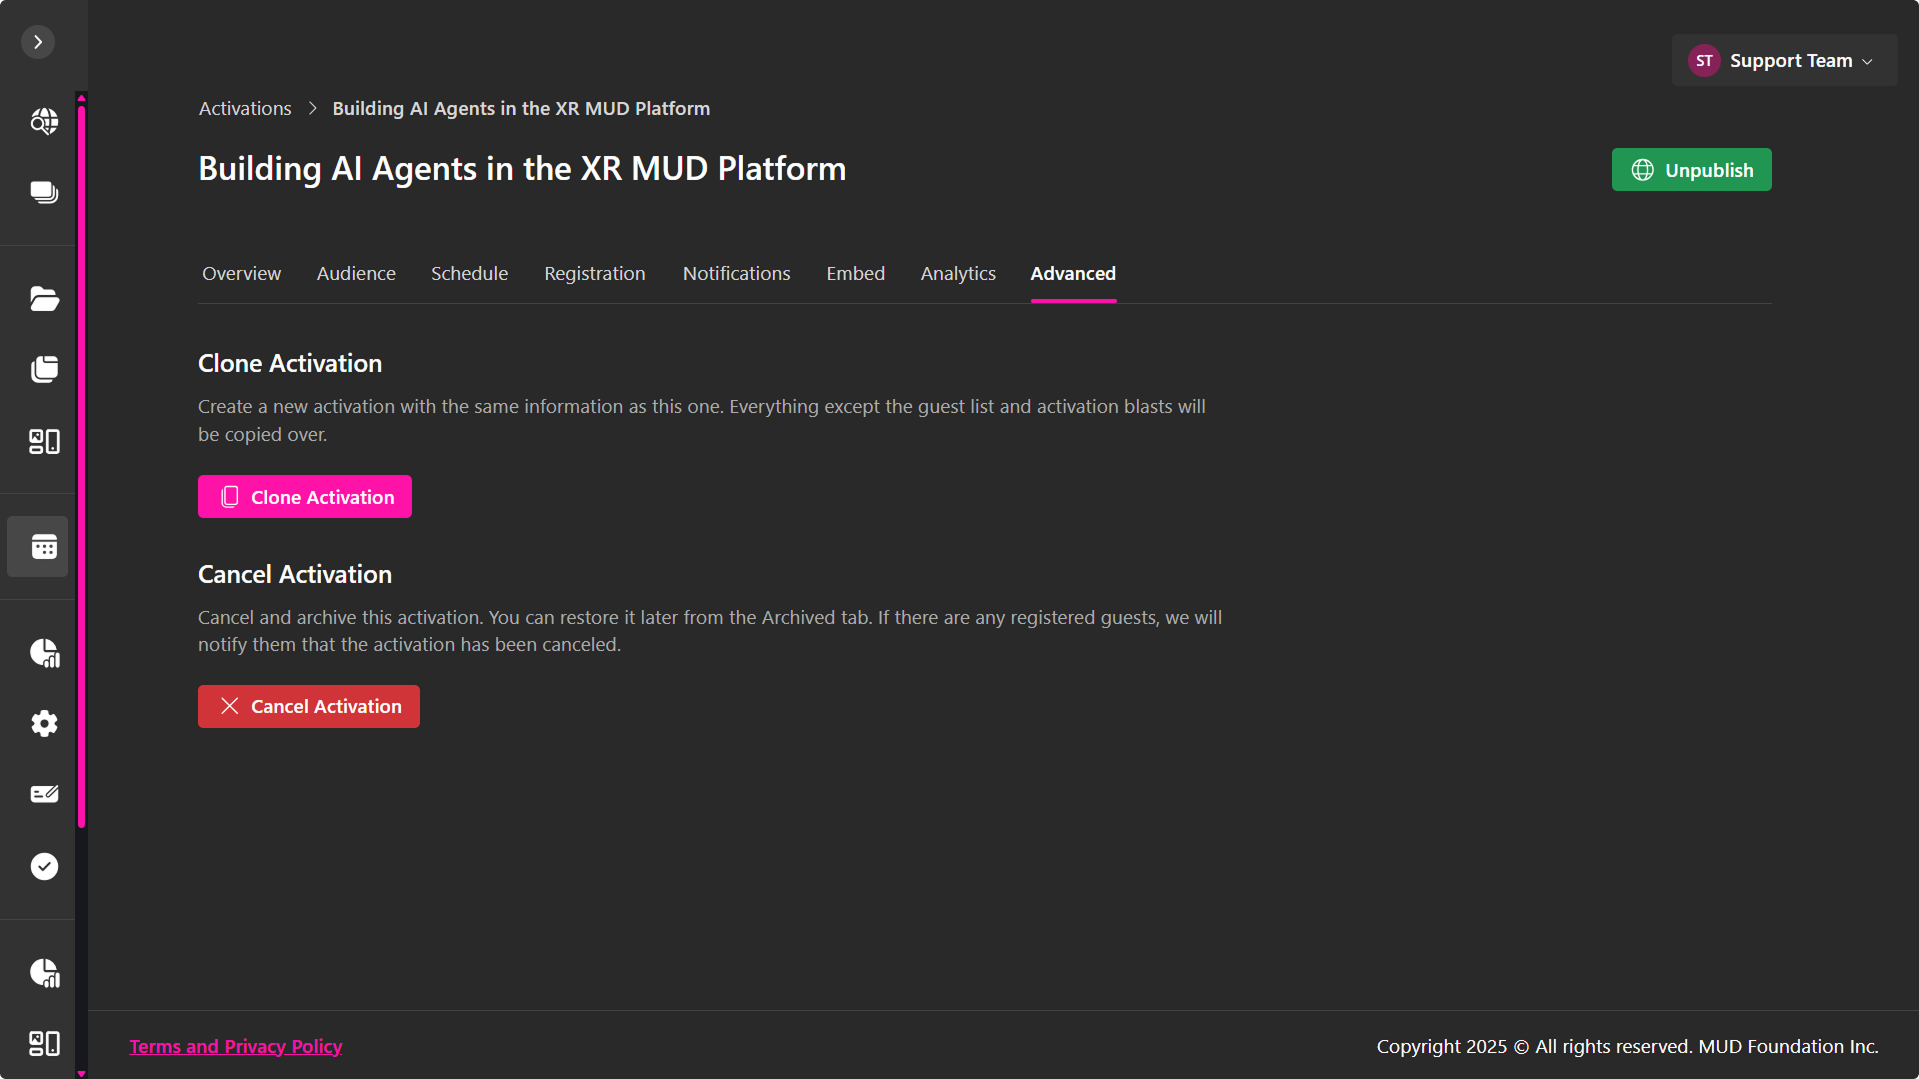Image resolution: width=1919 pixels, height=1079 pixels.
Task: Expand the sidebar with the chevron arrow
Action: tap(38, 42)
